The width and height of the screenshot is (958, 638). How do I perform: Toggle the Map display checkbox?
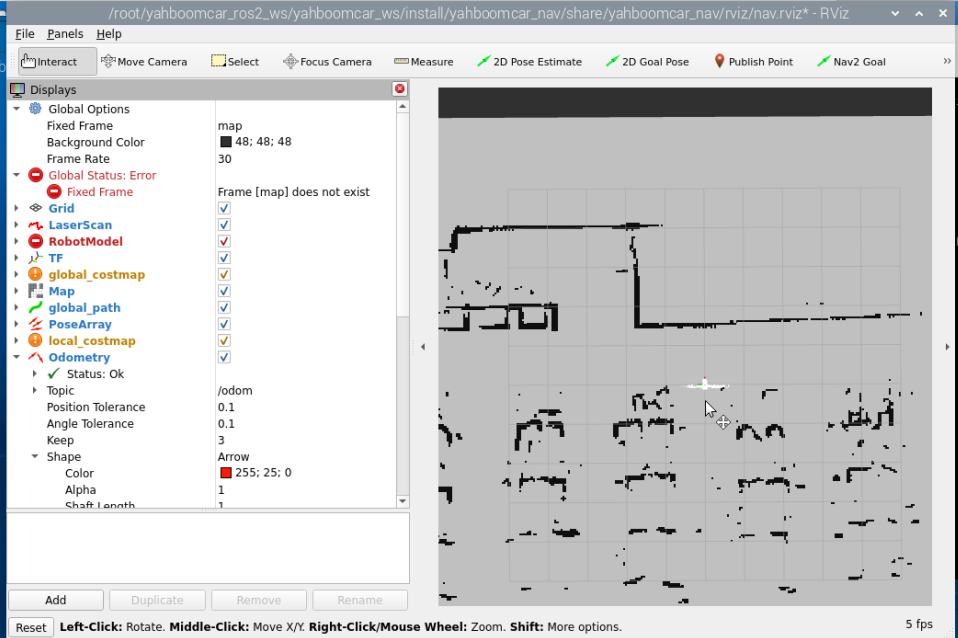pyautogui.click(x=224, y=291)
